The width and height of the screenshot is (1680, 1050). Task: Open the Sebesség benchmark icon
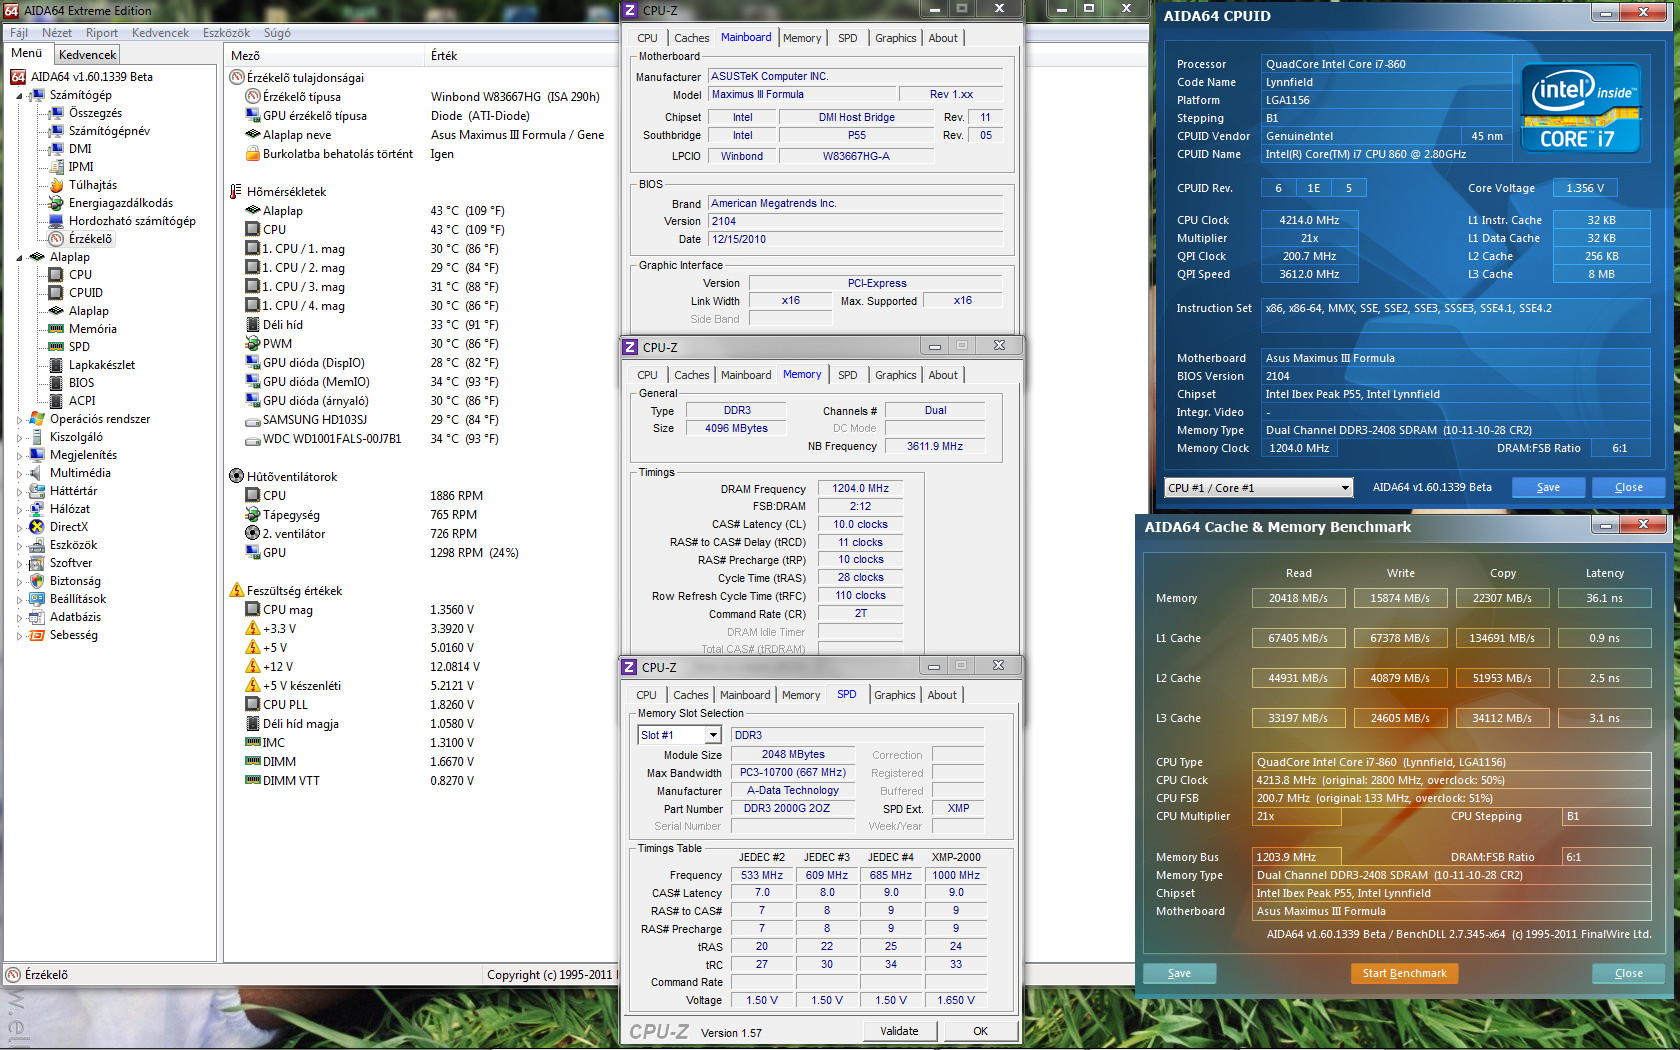[x=37, y=635]
